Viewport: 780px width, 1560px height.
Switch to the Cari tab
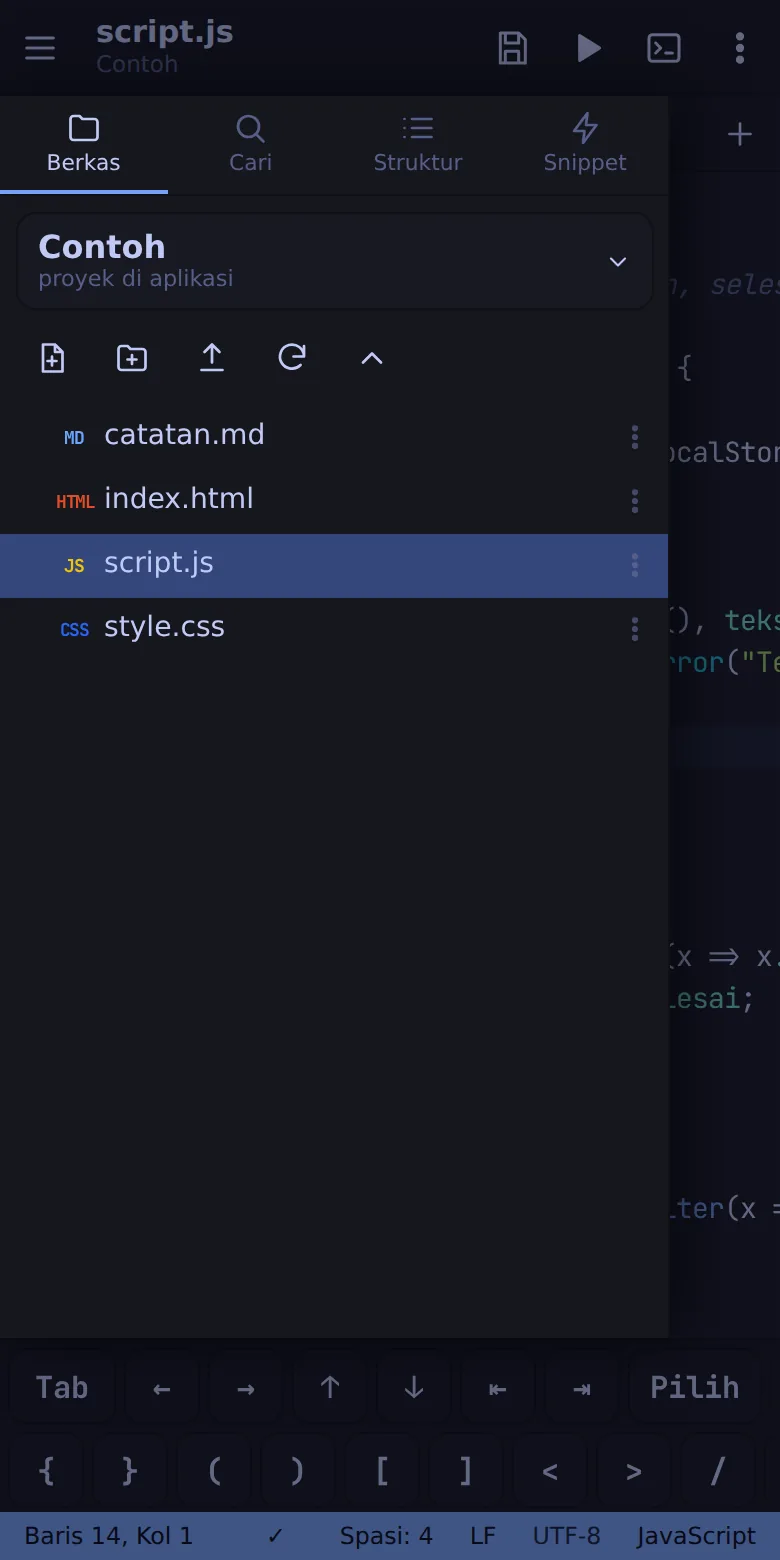click(250, 145)
